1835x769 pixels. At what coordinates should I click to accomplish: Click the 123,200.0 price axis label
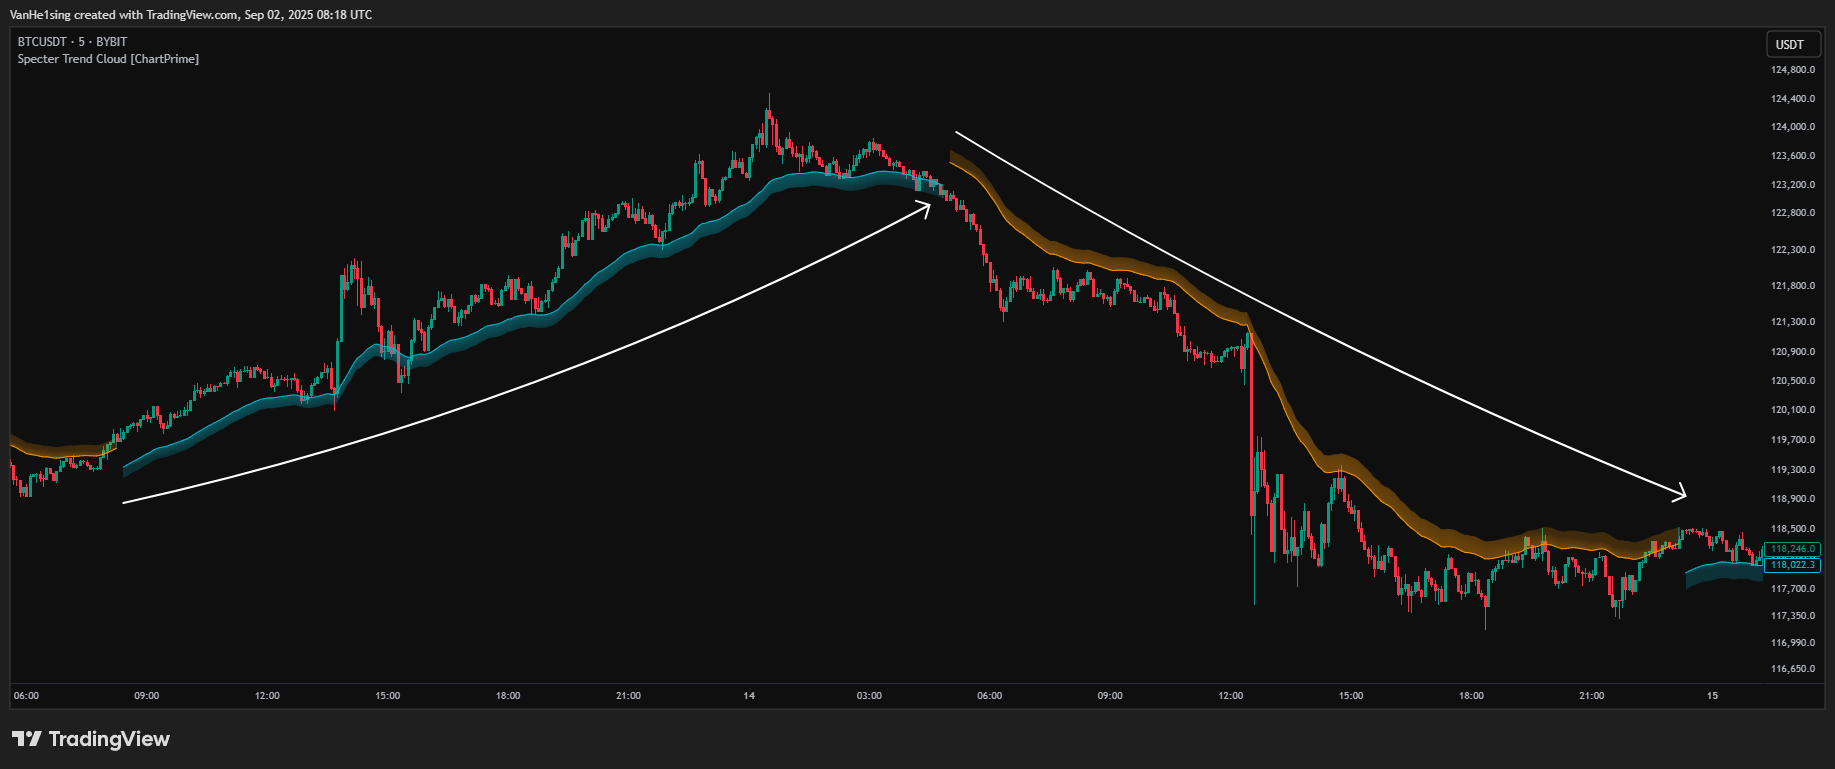1793,185
